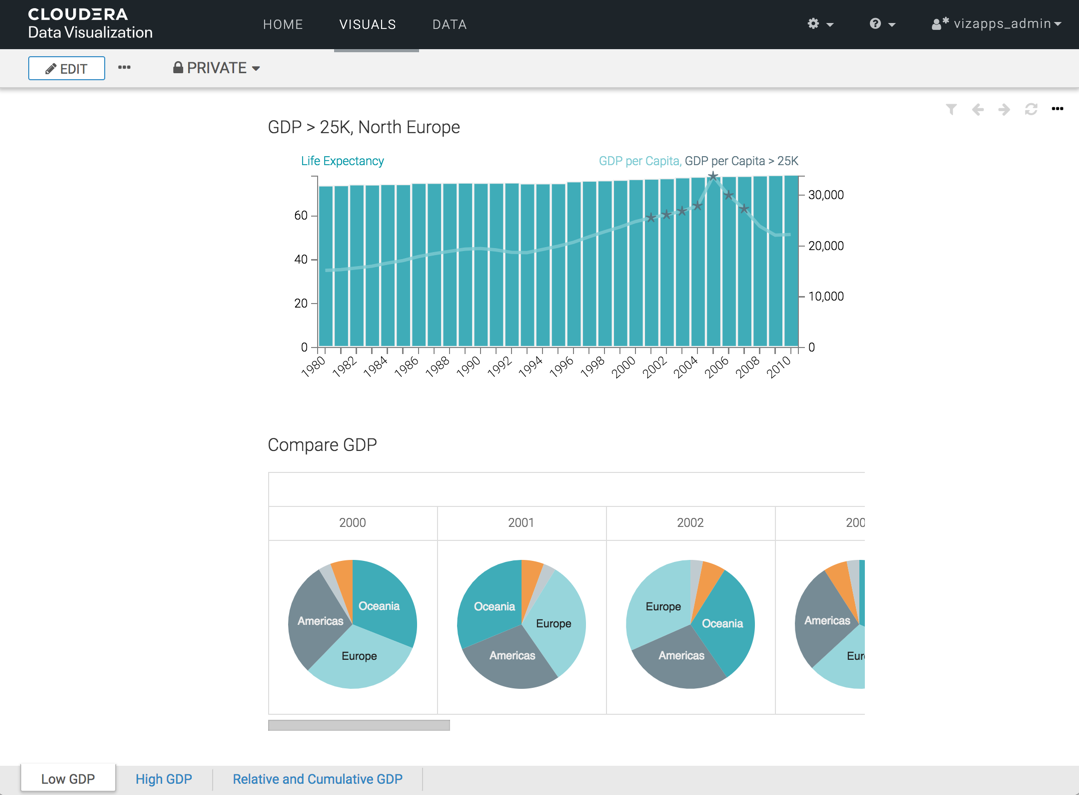The image size is (1079, 795).
Task: Open the settings gear menu
Action: (x=820, y=24)
